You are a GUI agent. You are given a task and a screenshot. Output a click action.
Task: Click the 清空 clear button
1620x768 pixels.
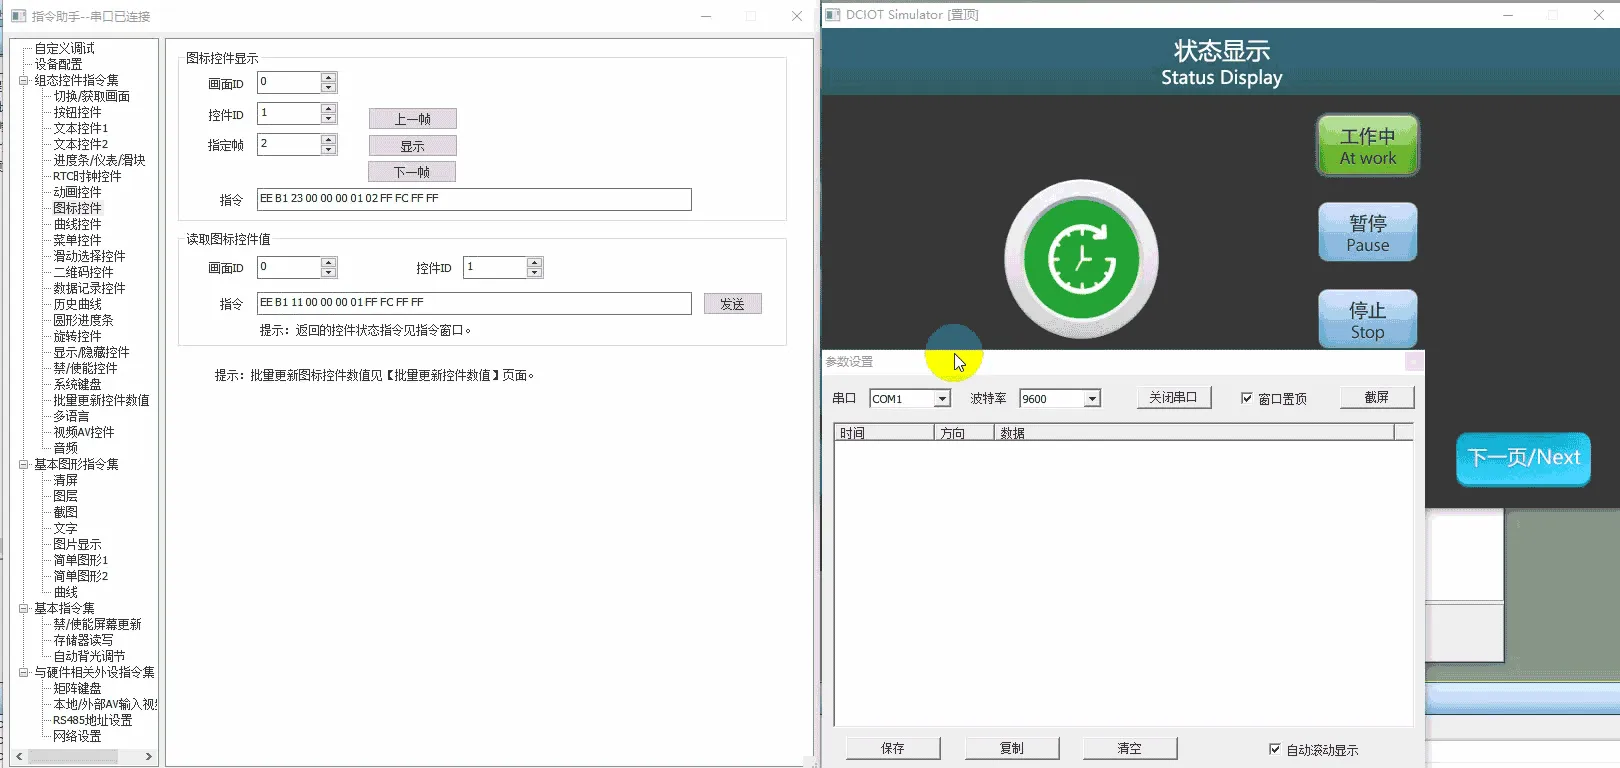1129,748
